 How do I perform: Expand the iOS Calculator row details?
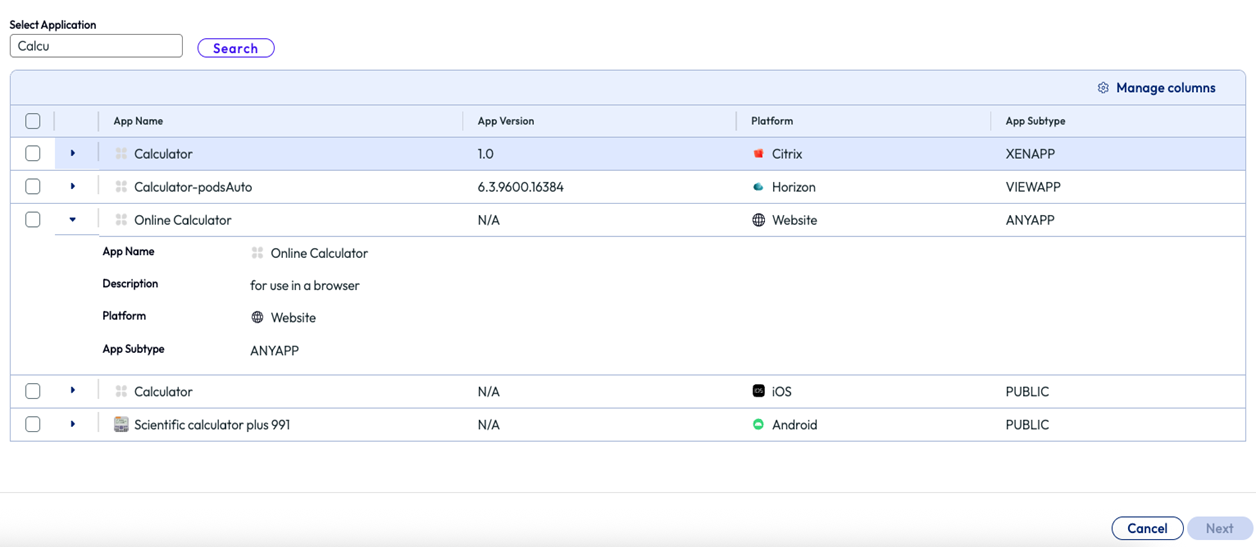73,390
